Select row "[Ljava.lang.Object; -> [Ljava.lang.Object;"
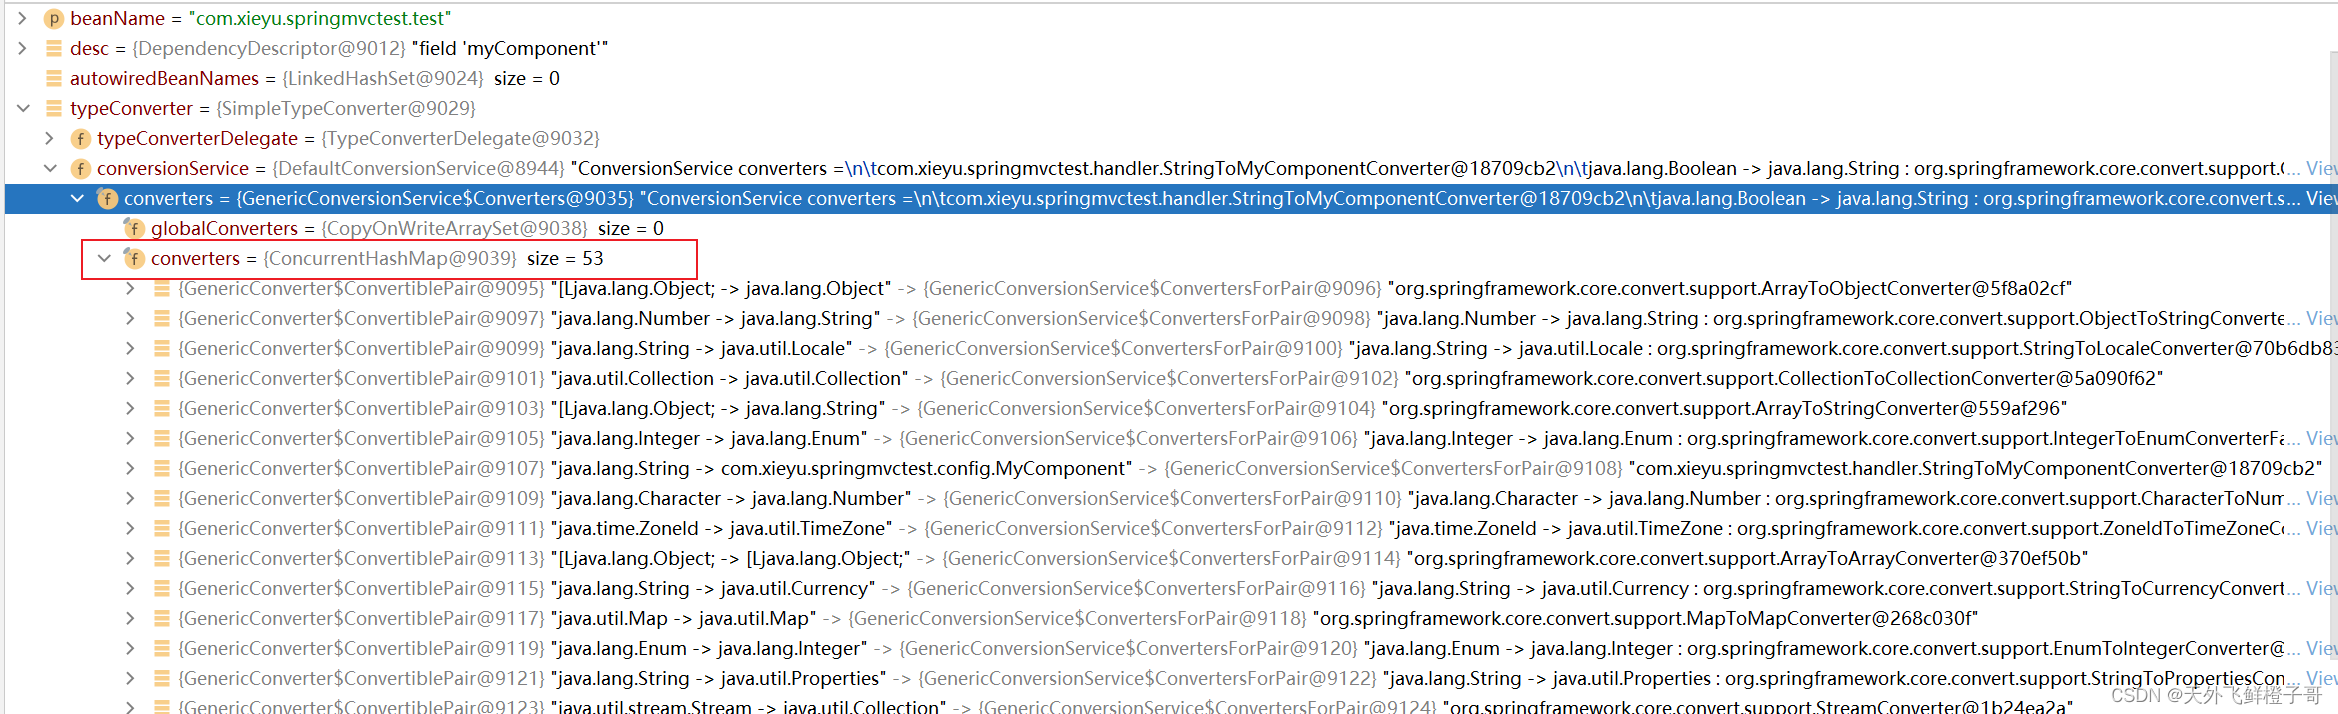The width and height of the screenshot is (2338, 714). click(x=731, y=558)
